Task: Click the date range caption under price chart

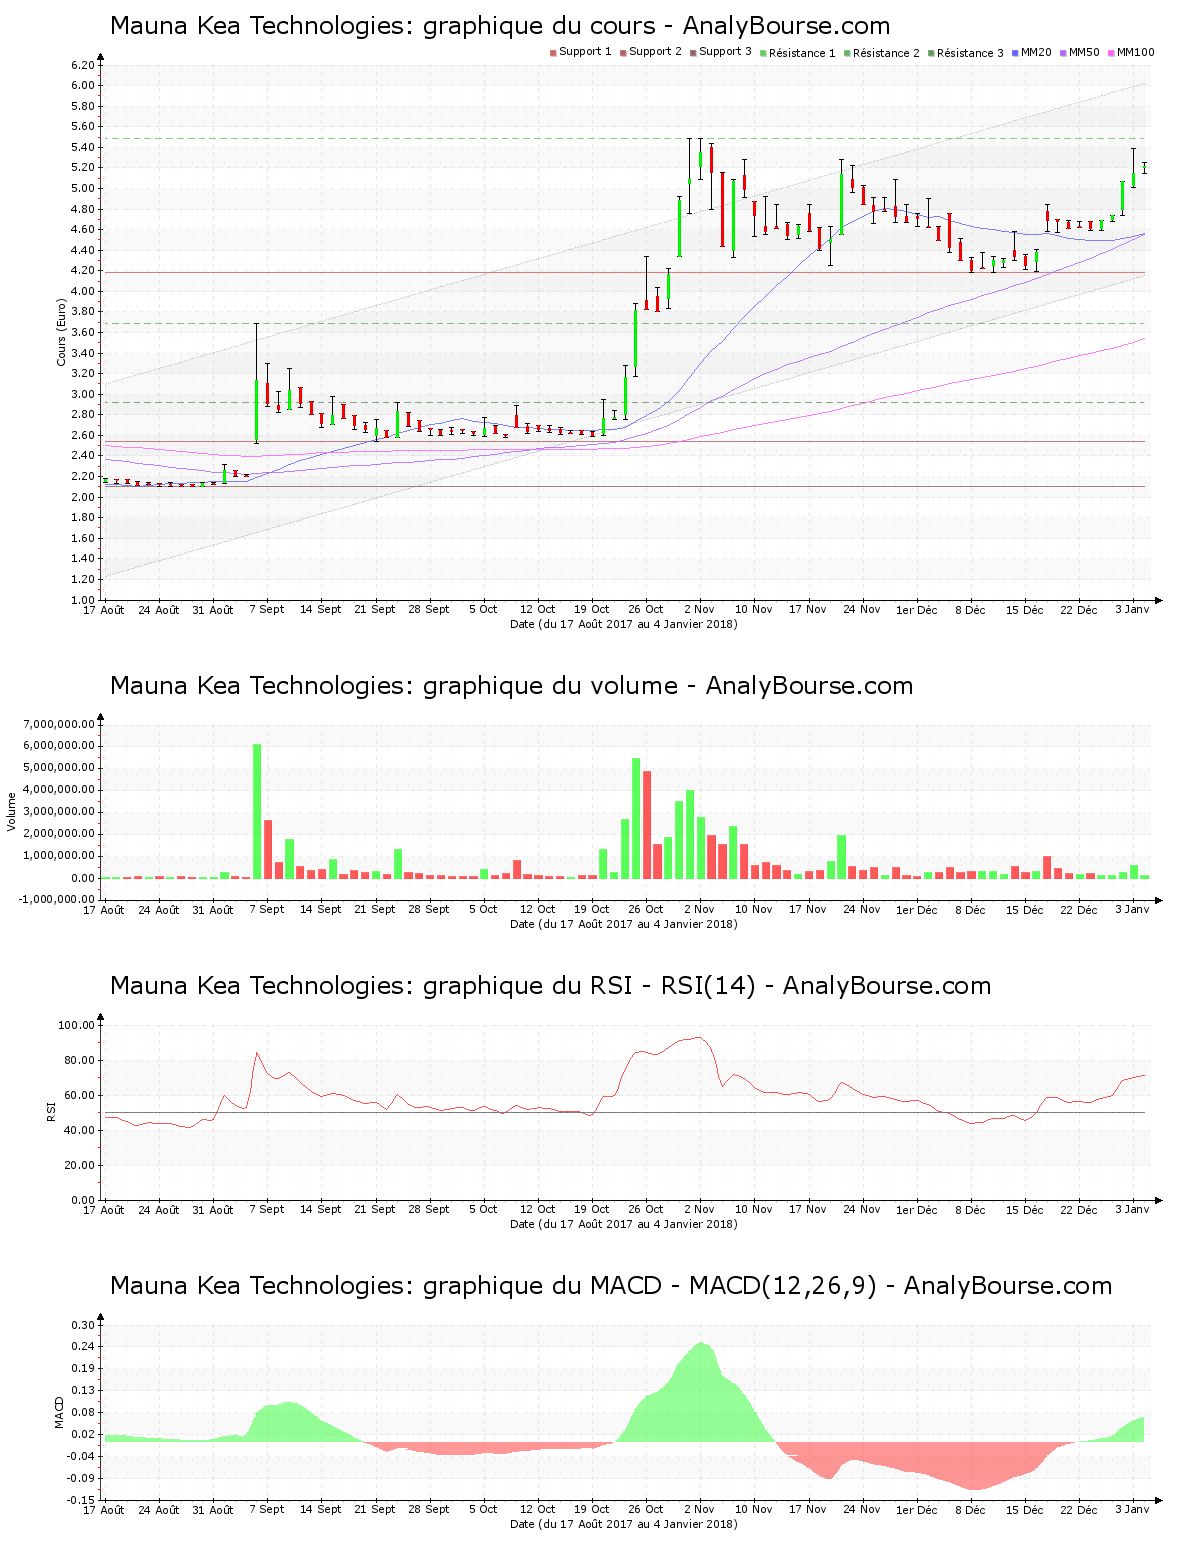Action: tap(624, 624)
